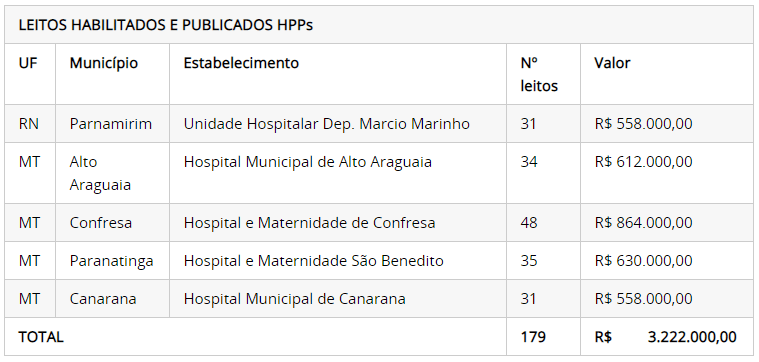Click the Valor column header
This screenshot has height=362, width=759.
coord(612,63)
